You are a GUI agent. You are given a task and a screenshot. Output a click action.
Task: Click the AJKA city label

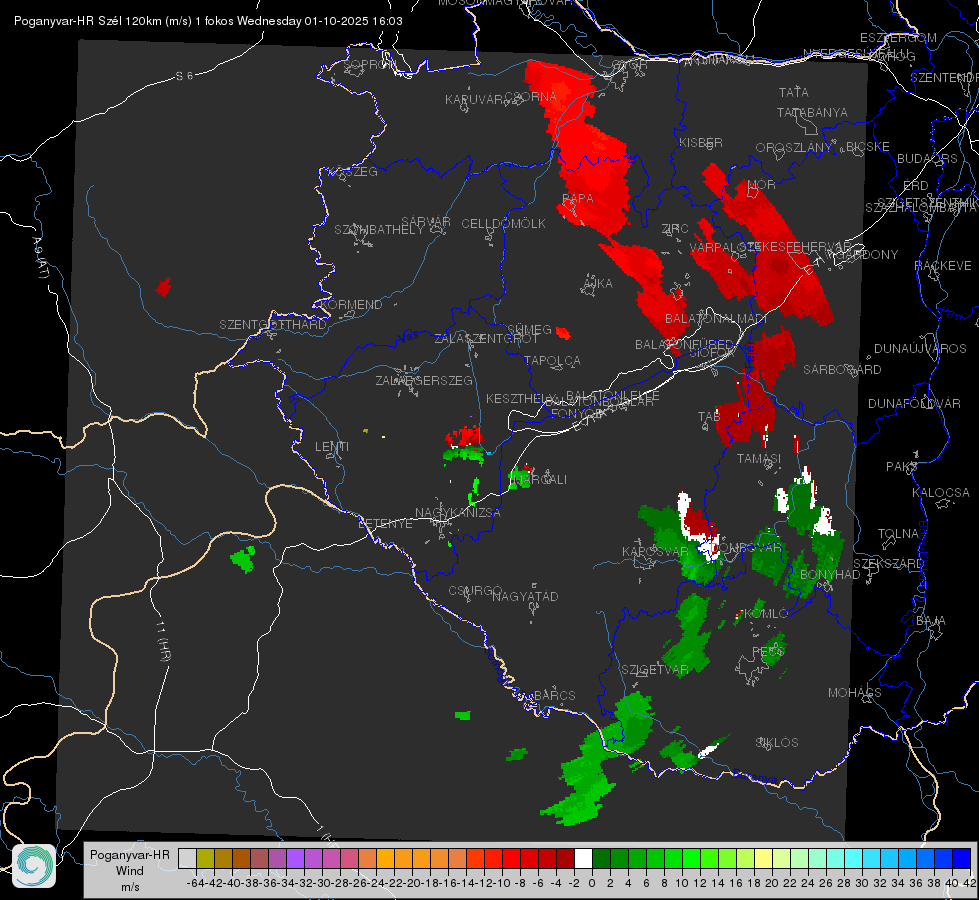pyautogui.click(x=598, y=284)
